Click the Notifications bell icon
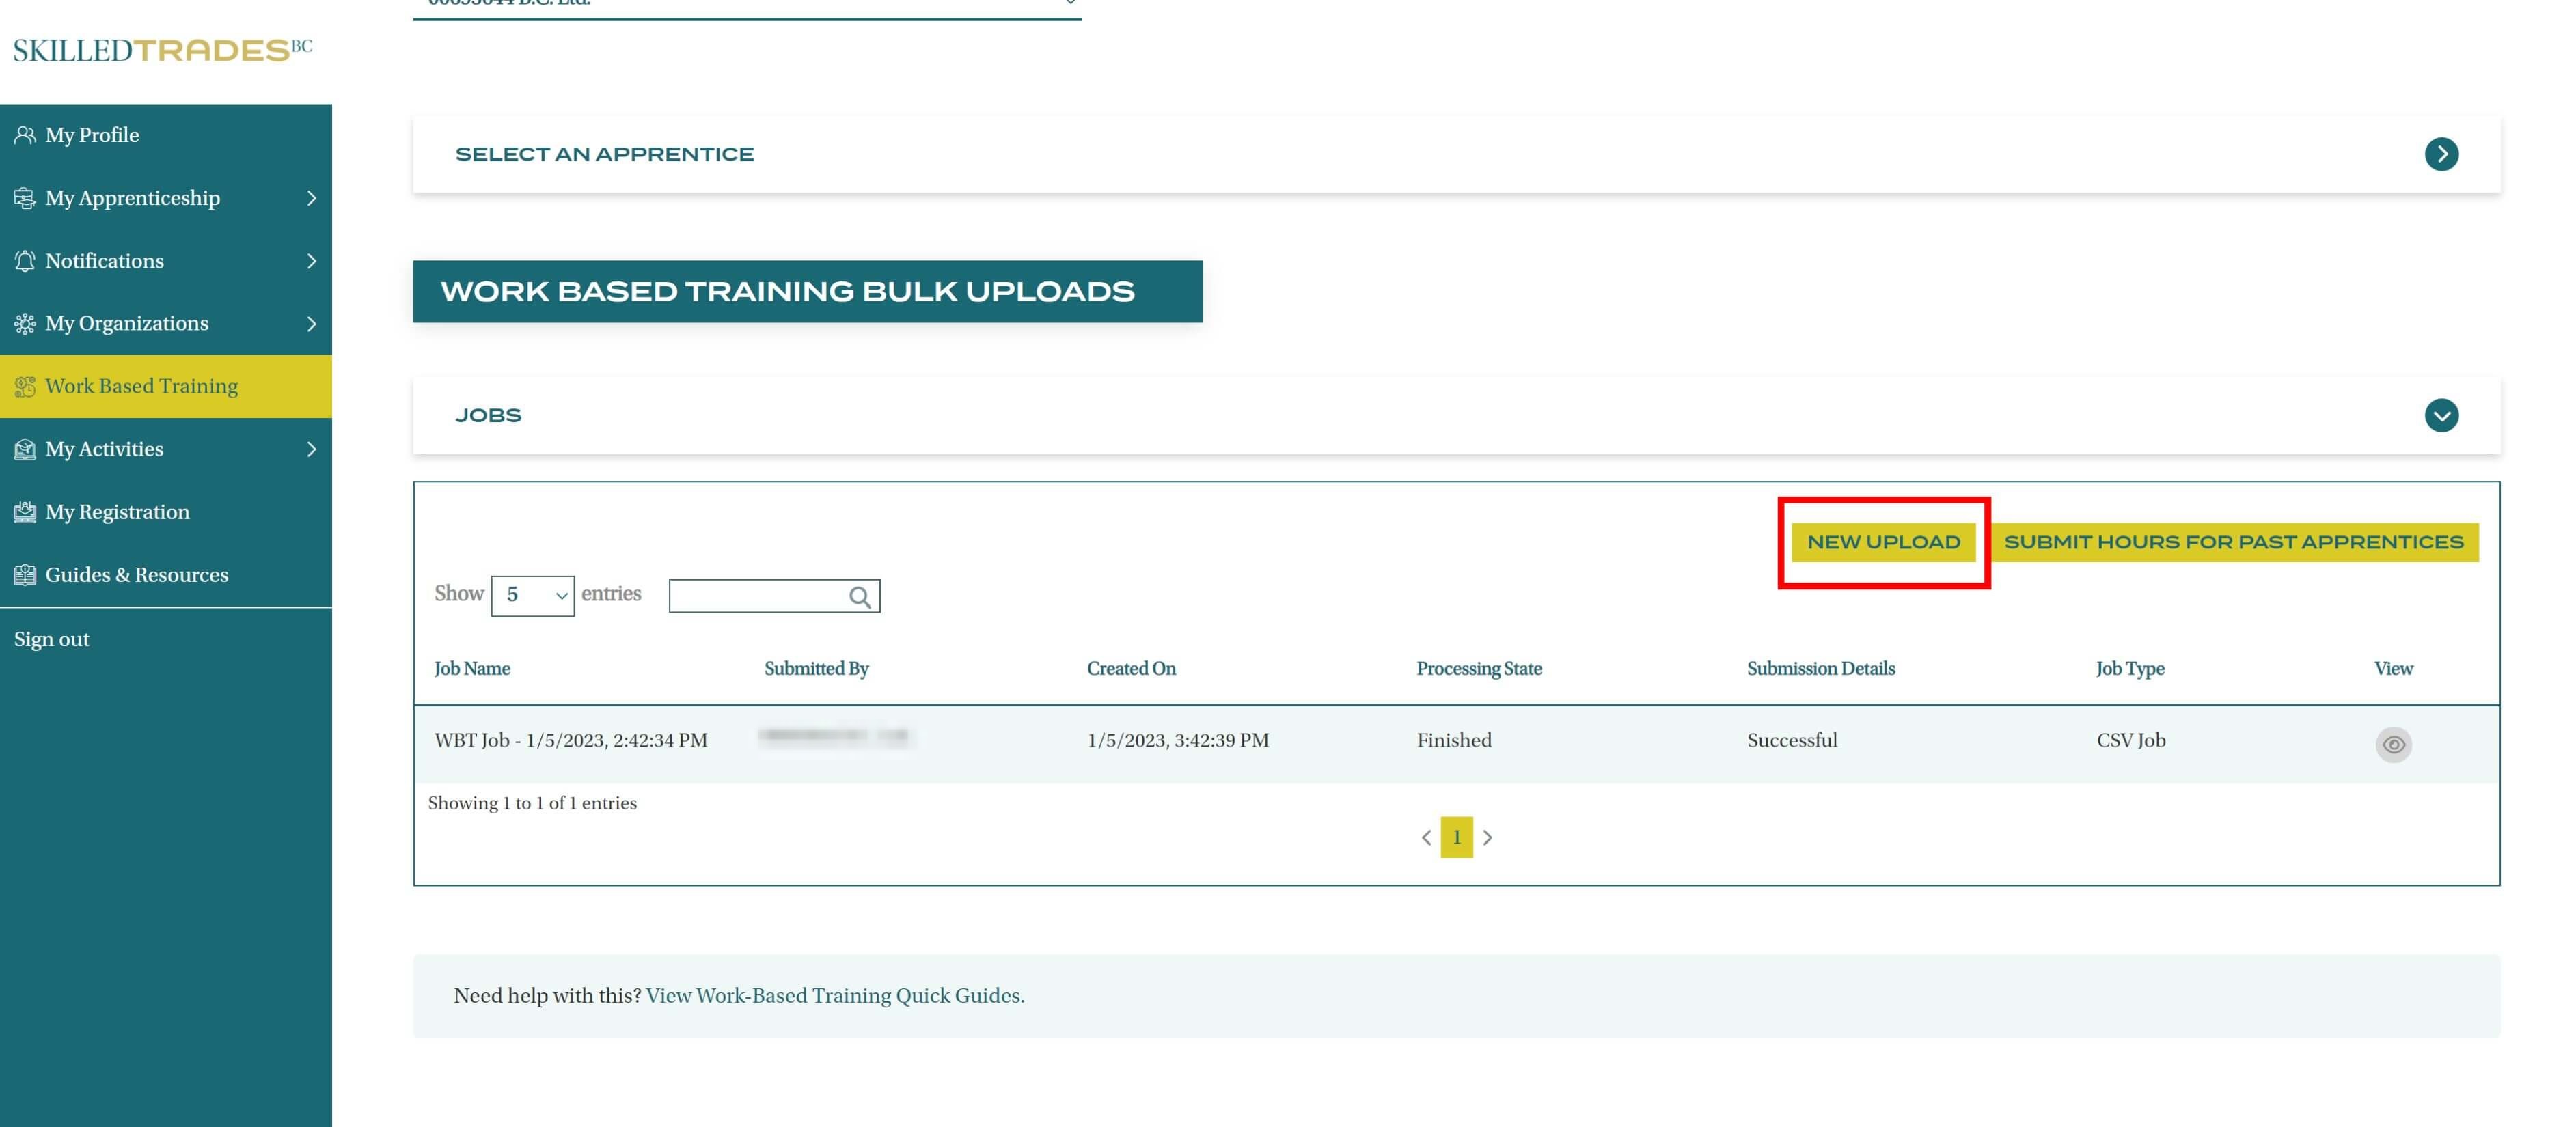The height and width of the screenshot is (1127, 2576). (25, 261)
